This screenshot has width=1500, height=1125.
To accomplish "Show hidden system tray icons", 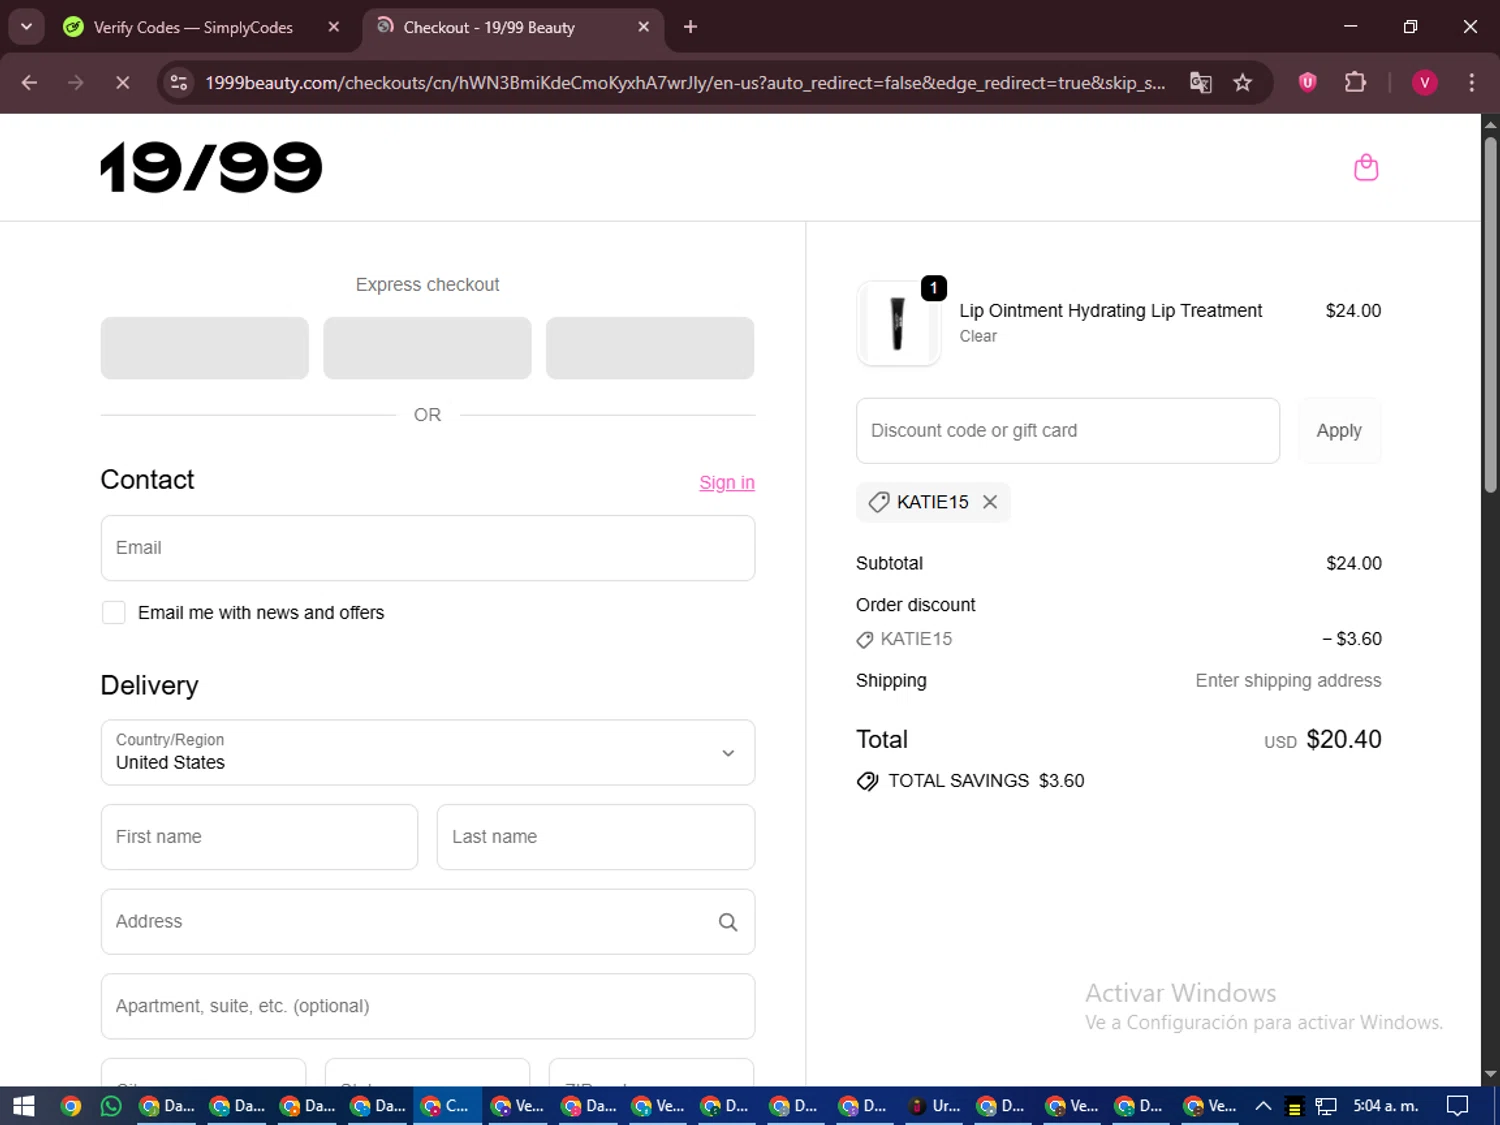I will click(x=1263, y=1106).
